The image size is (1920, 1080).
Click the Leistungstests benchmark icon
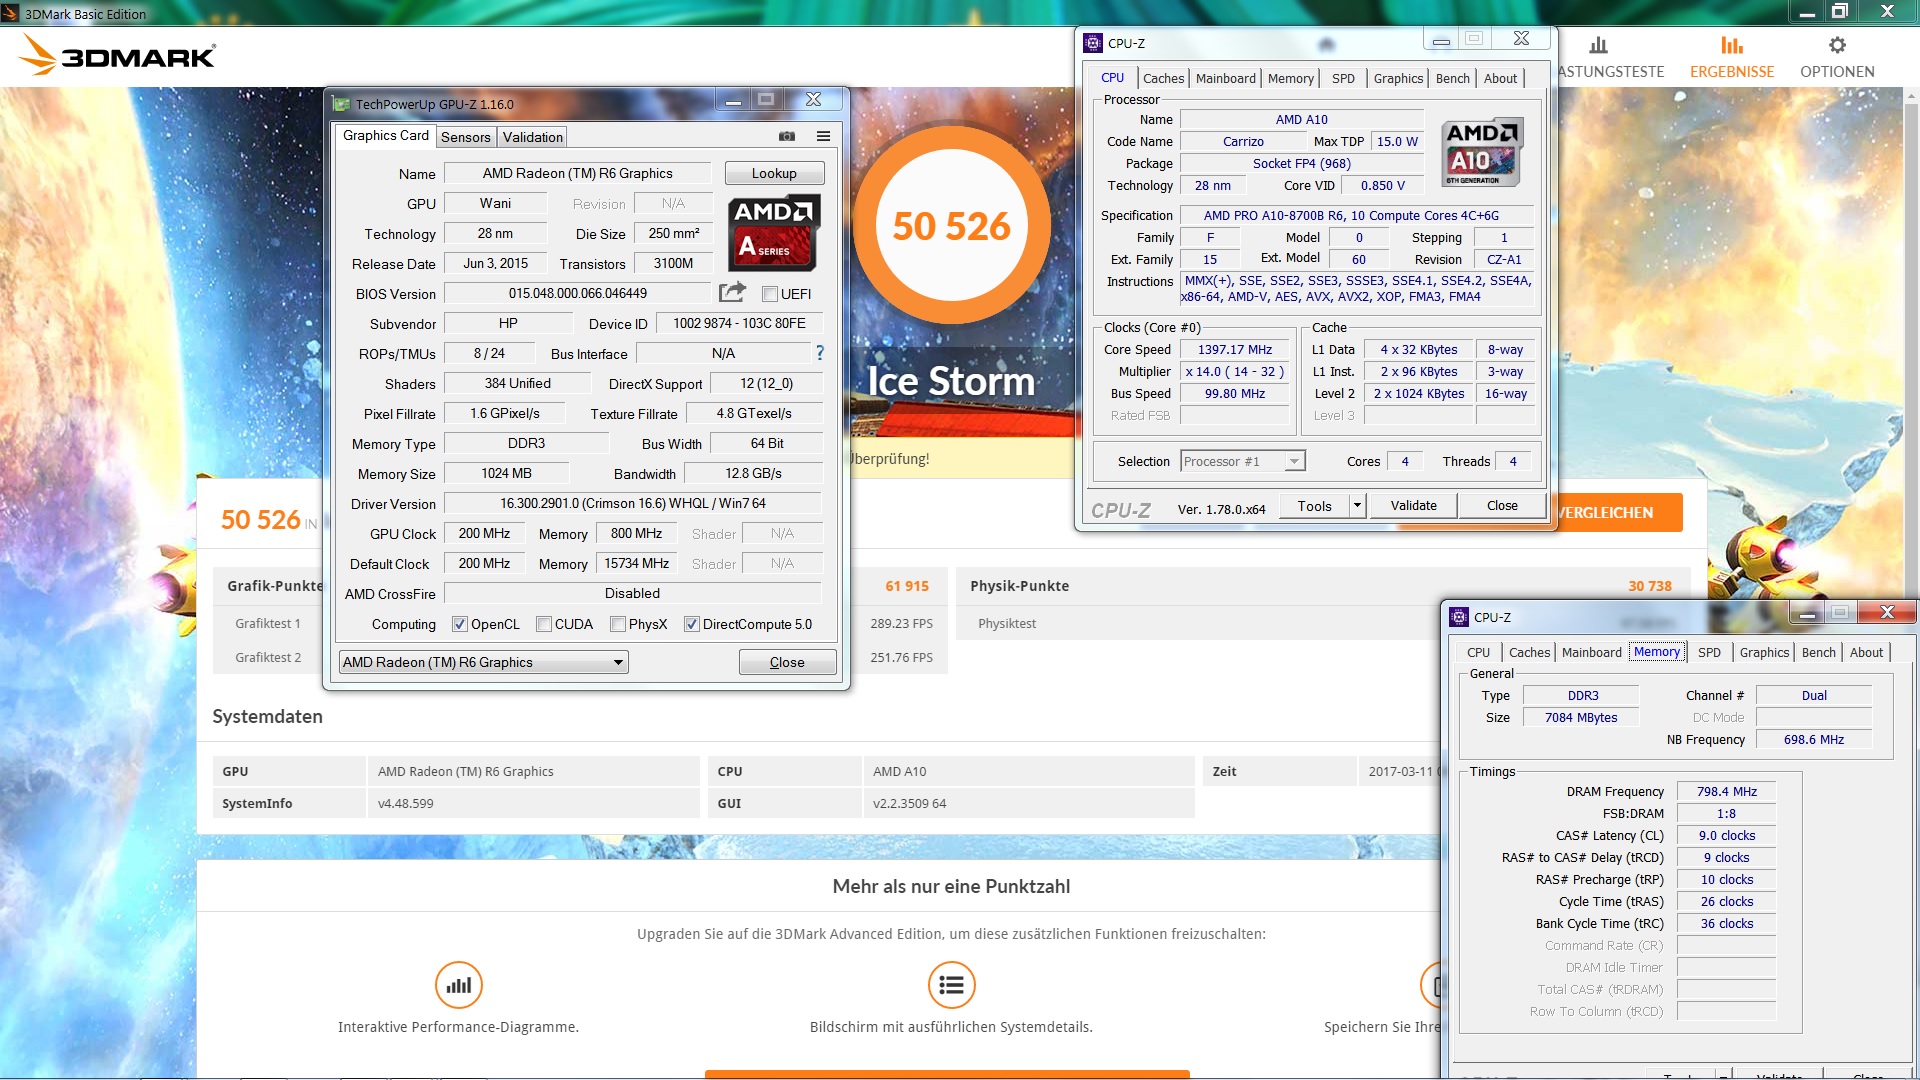tap(1598, 45)
